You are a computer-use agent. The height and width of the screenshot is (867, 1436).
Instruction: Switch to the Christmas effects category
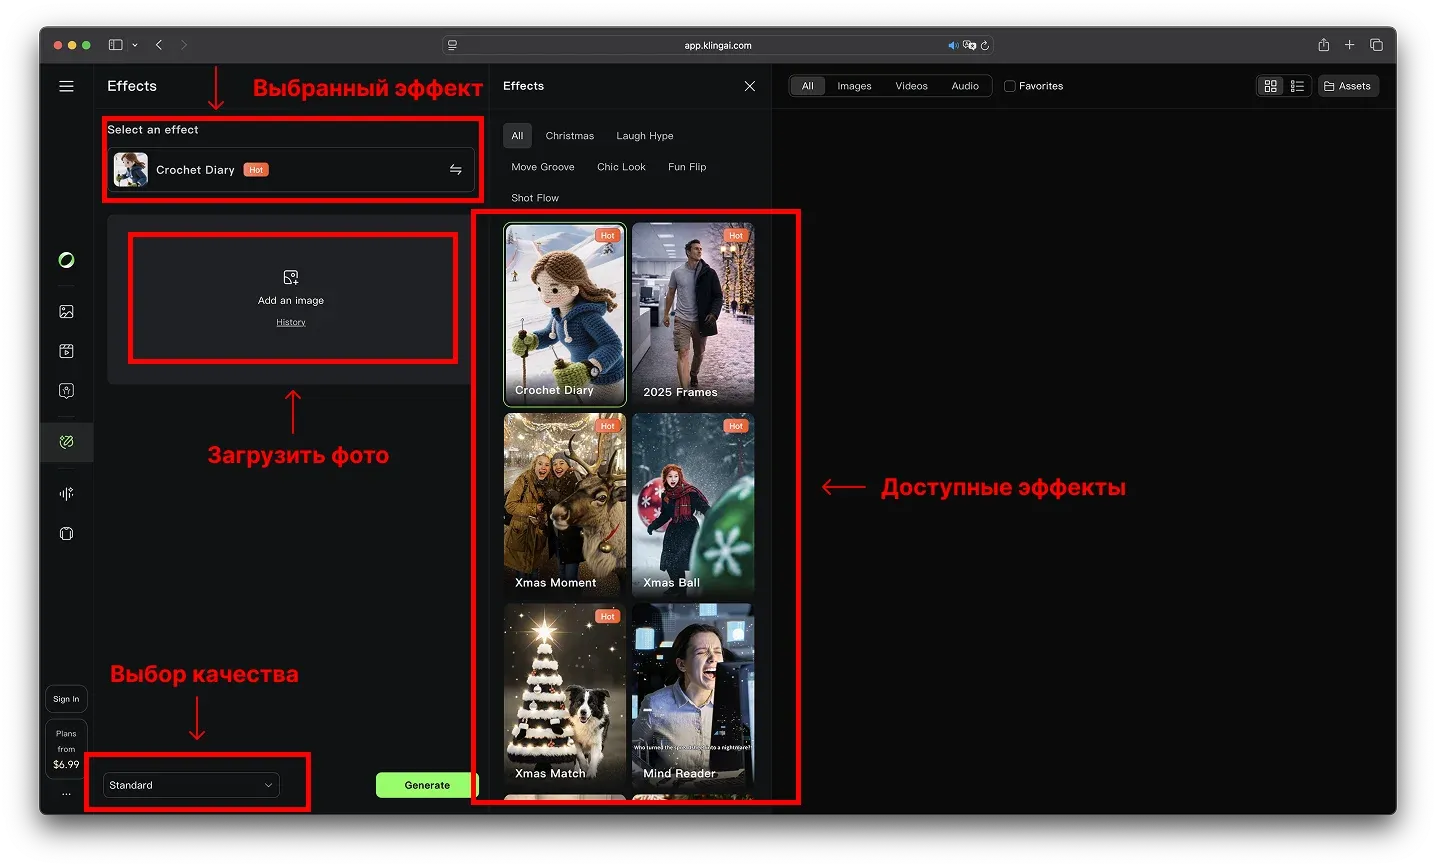pyautogui.click(x=569, y=135)
